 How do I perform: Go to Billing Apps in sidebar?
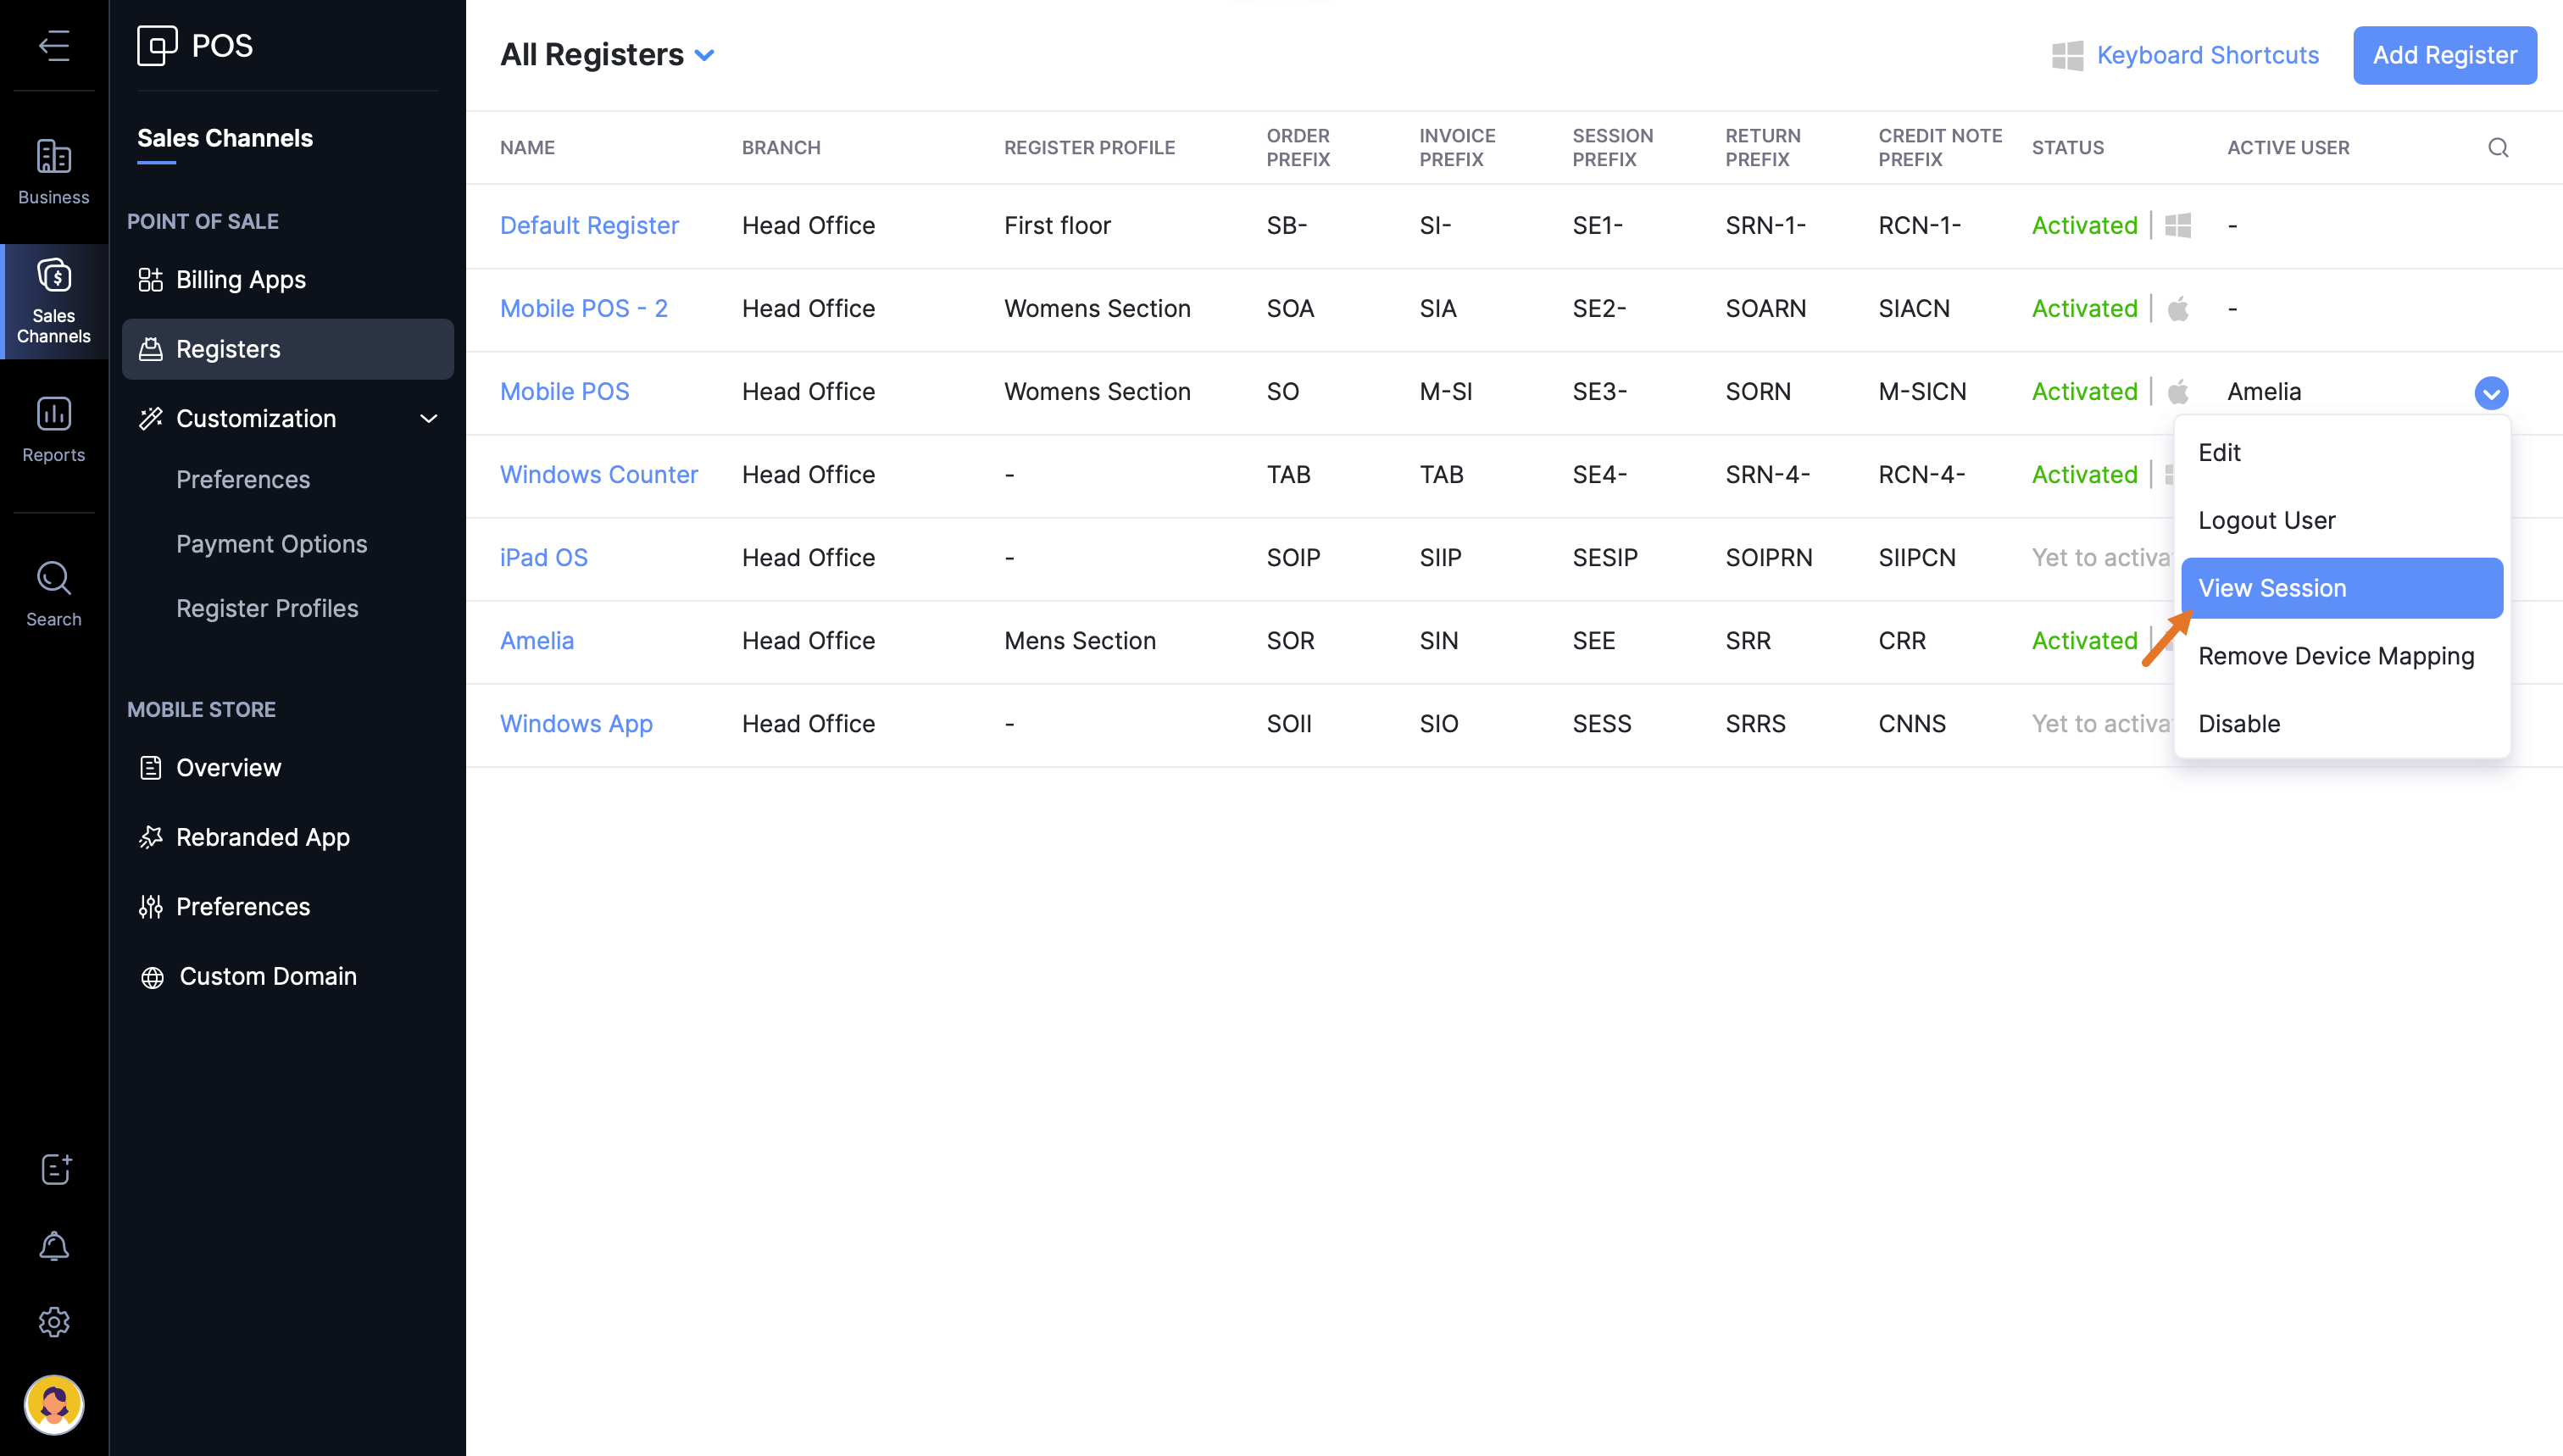click(x=240, y=280)
